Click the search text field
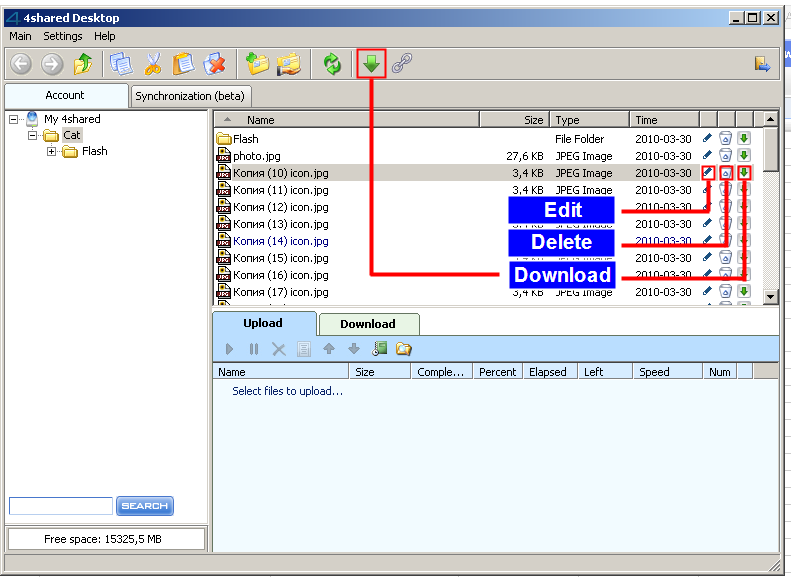Viewport: 791px width, 577px height. (61, 506)
